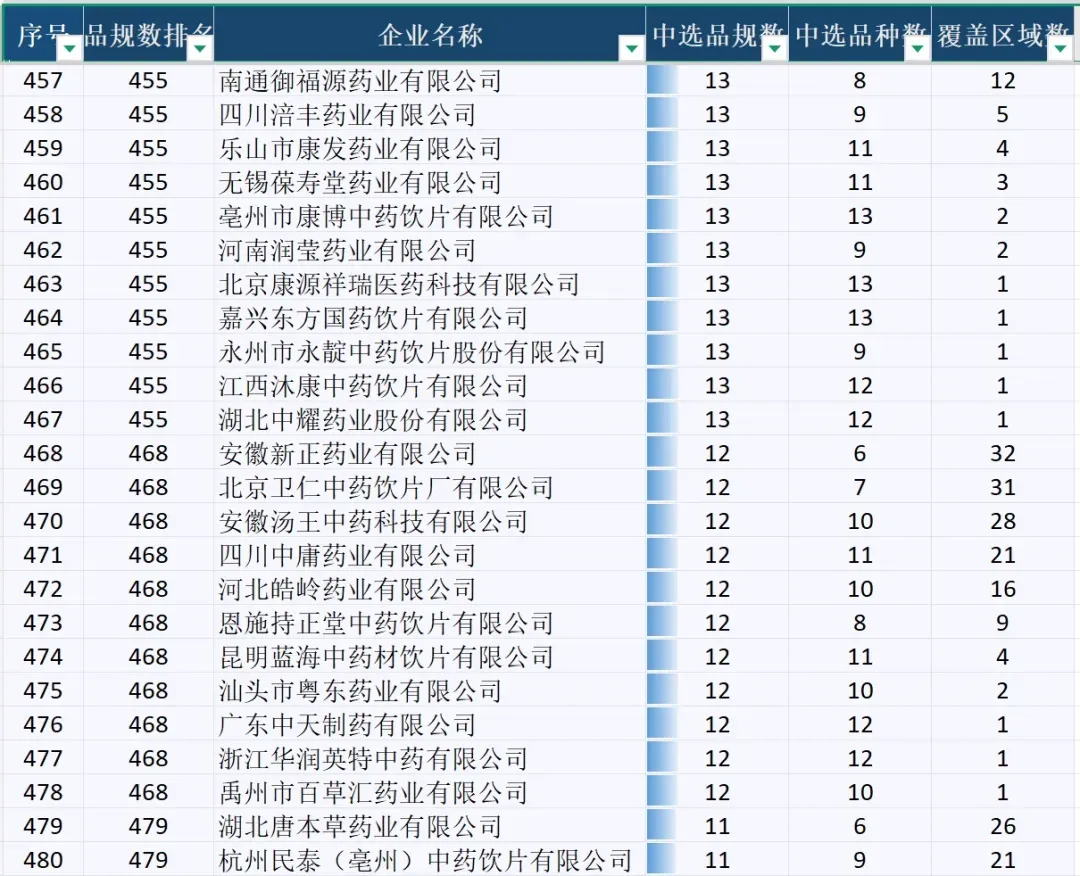This screenshot has height=876, width=1080.
Task: Click serial number cell 480
Action: 43,860
